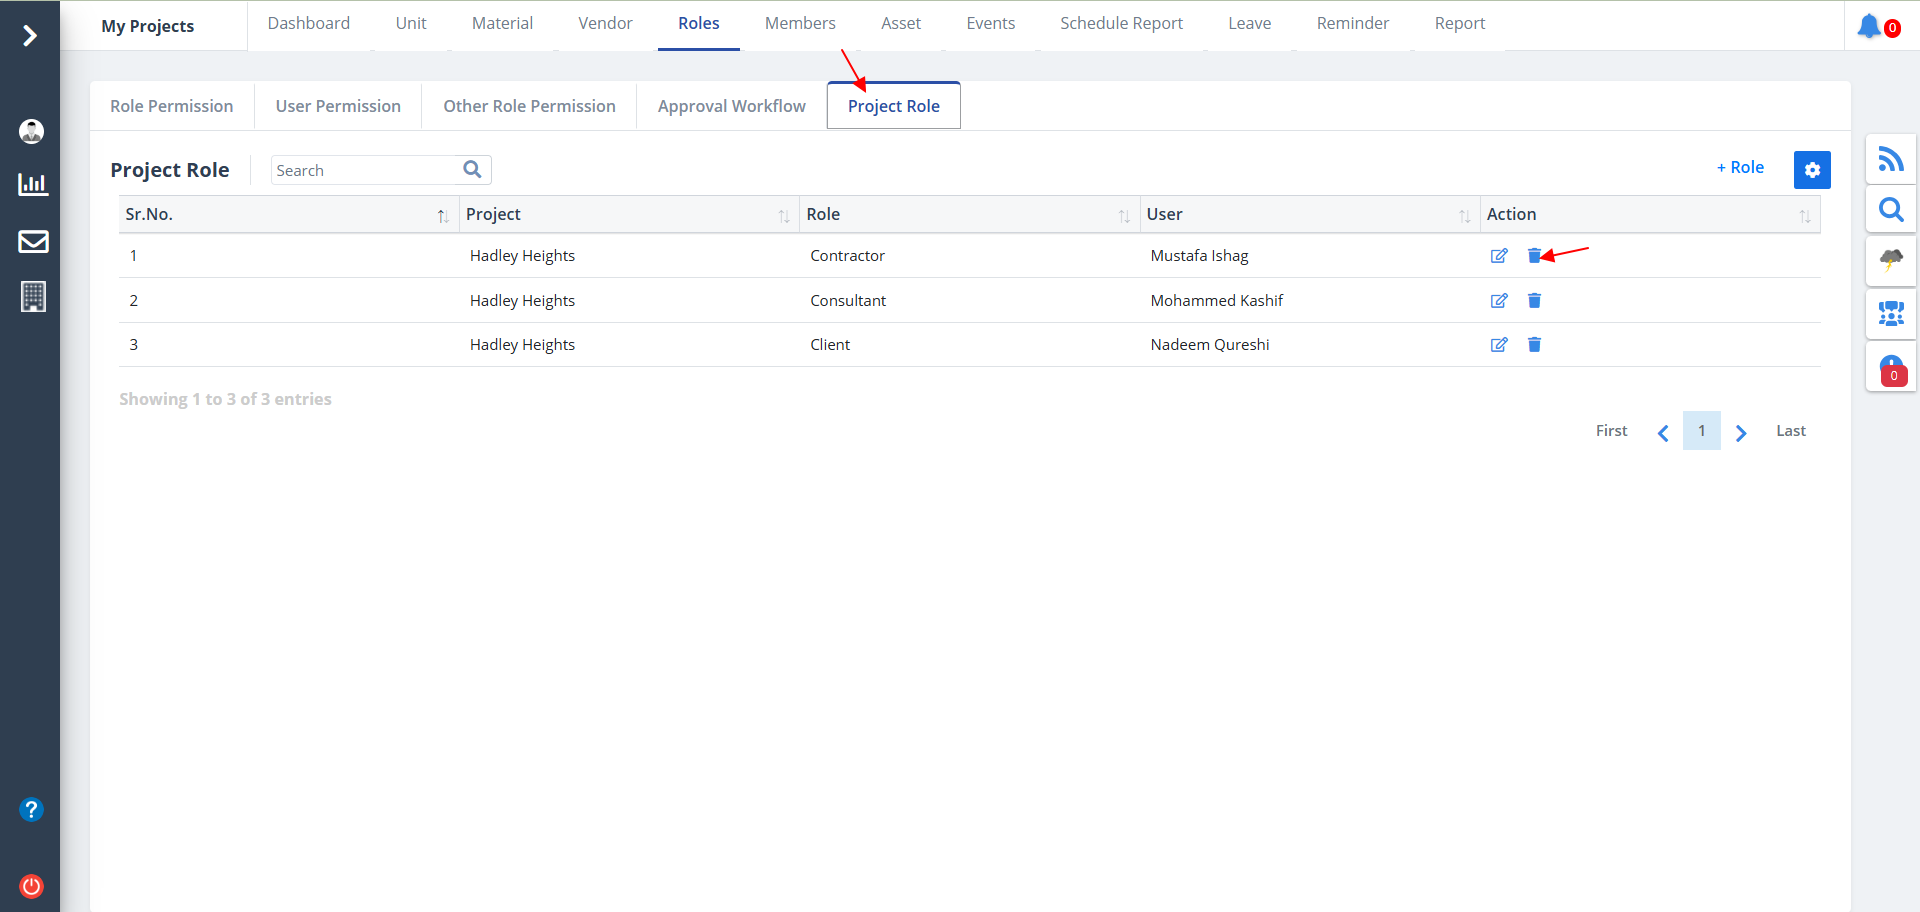This screenshot has height=912, width=1920.
Task: Expand the left sidebar with chevron
Action: [x=30, y=36]
